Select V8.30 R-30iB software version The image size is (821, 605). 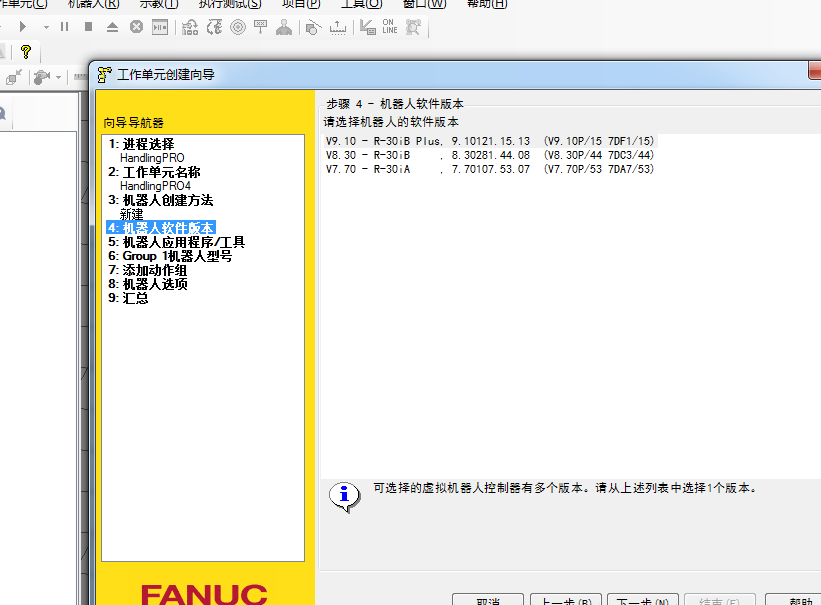click(x=490, y=155)
